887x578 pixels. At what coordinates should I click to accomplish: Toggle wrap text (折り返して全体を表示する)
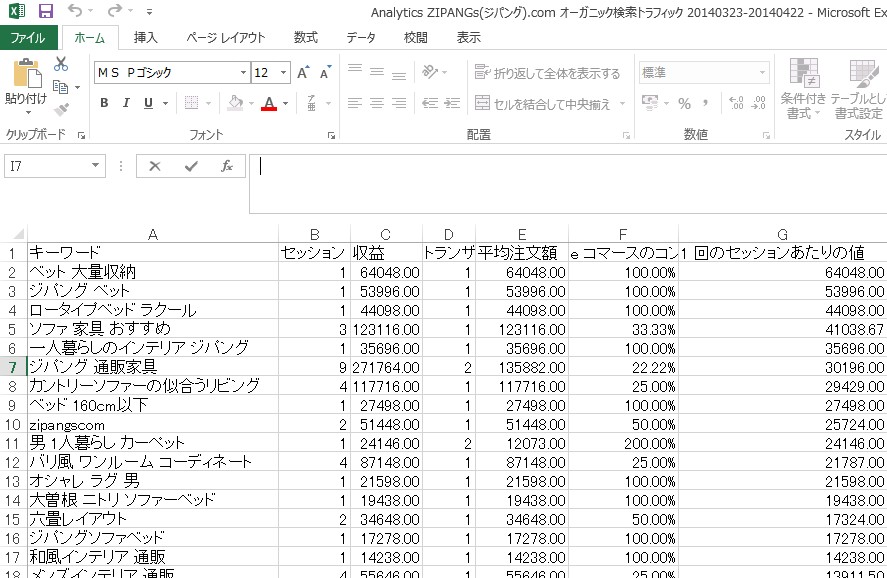547,73
